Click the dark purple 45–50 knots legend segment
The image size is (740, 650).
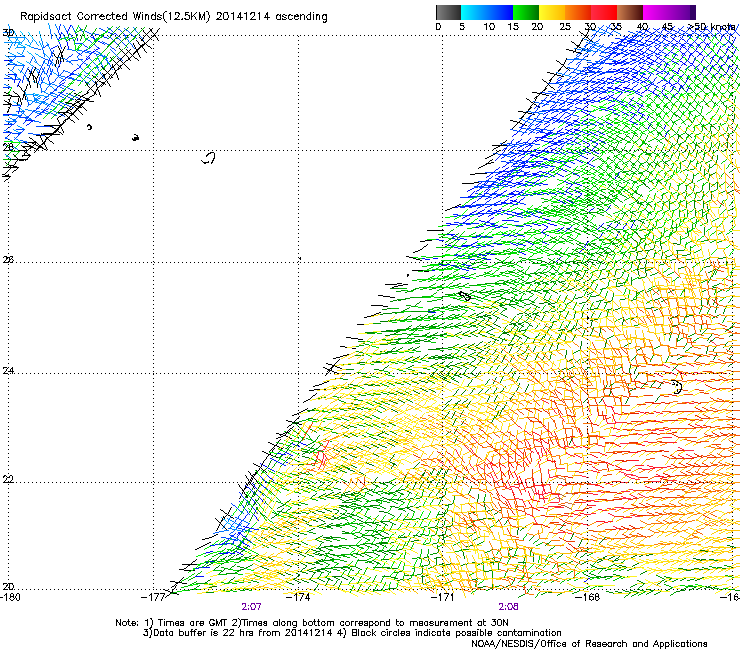[682, 12]
